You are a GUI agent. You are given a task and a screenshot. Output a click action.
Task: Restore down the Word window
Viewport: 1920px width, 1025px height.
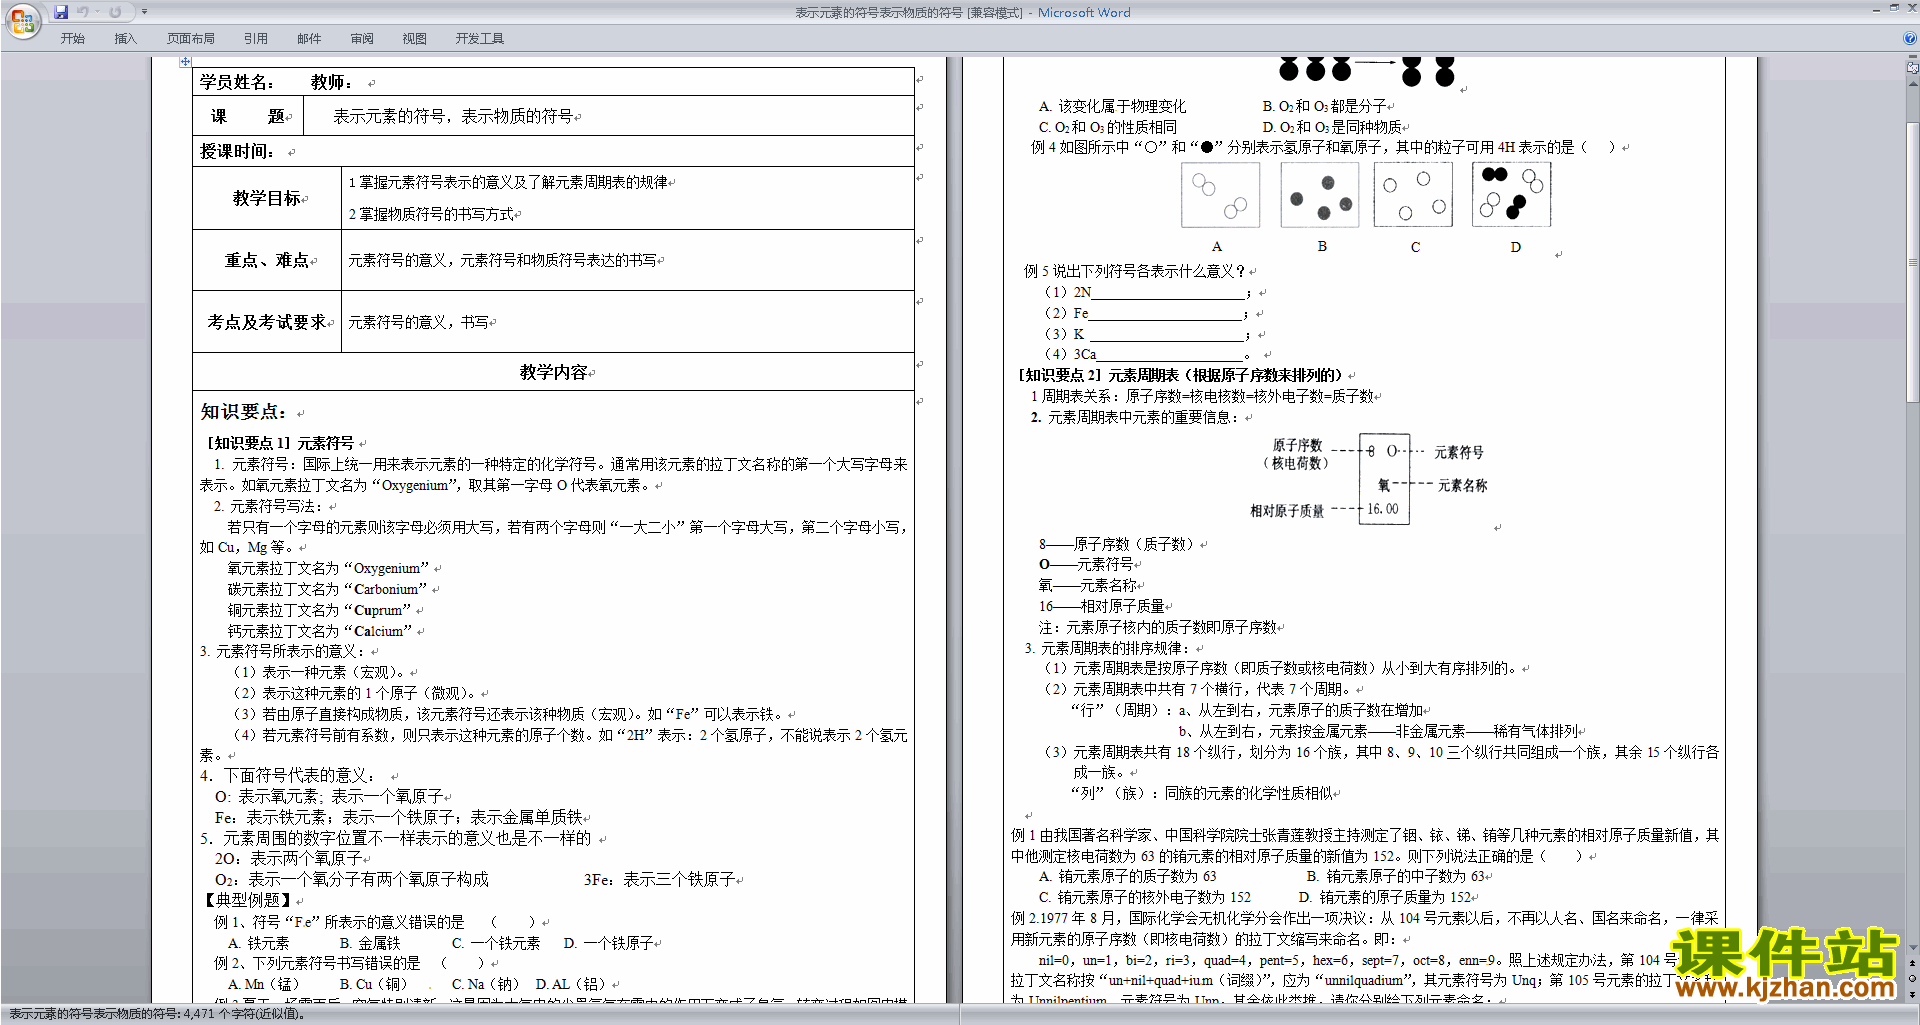[1894, 8]
